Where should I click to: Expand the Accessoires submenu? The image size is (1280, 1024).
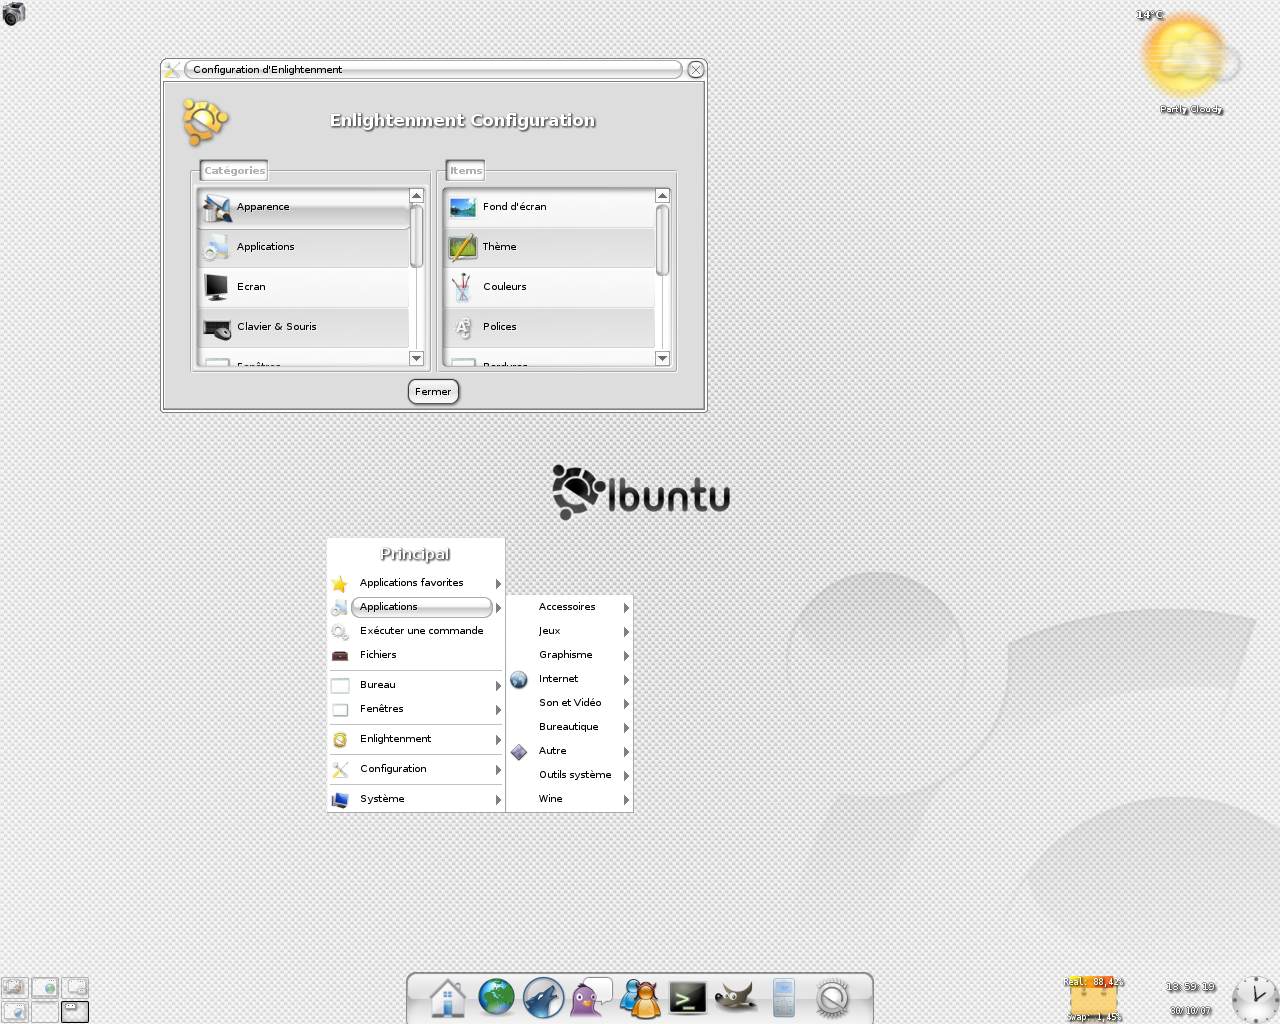click(x=570, y=607)
